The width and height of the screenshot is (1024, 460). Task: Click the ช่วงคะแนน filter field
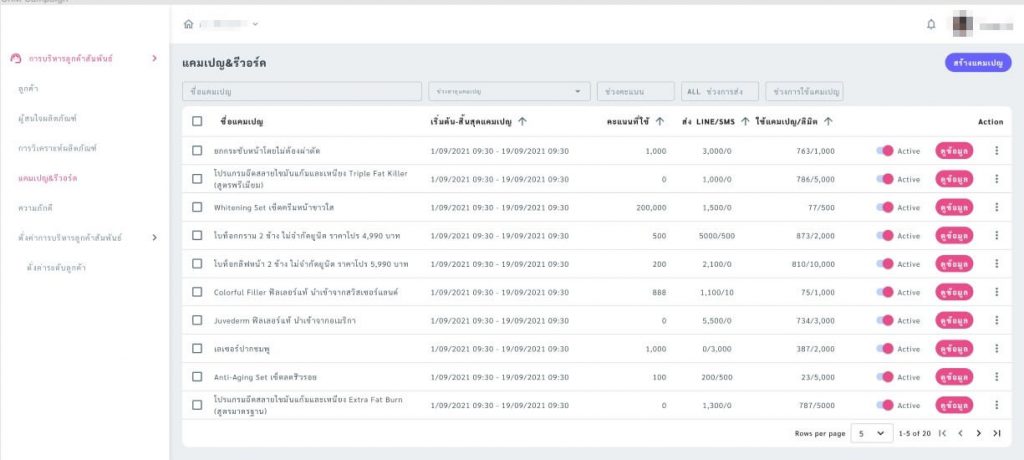[635, 91]
